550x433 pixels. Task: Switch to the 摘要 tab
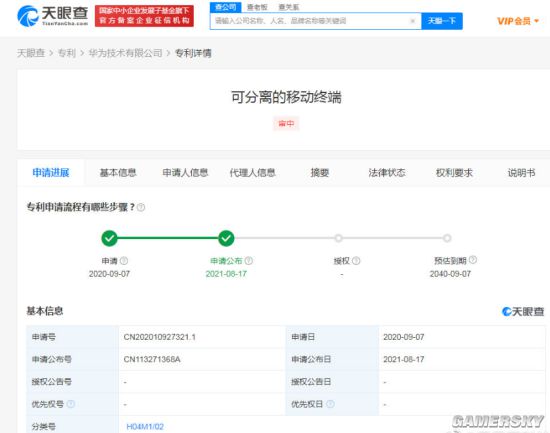[320, 173]
